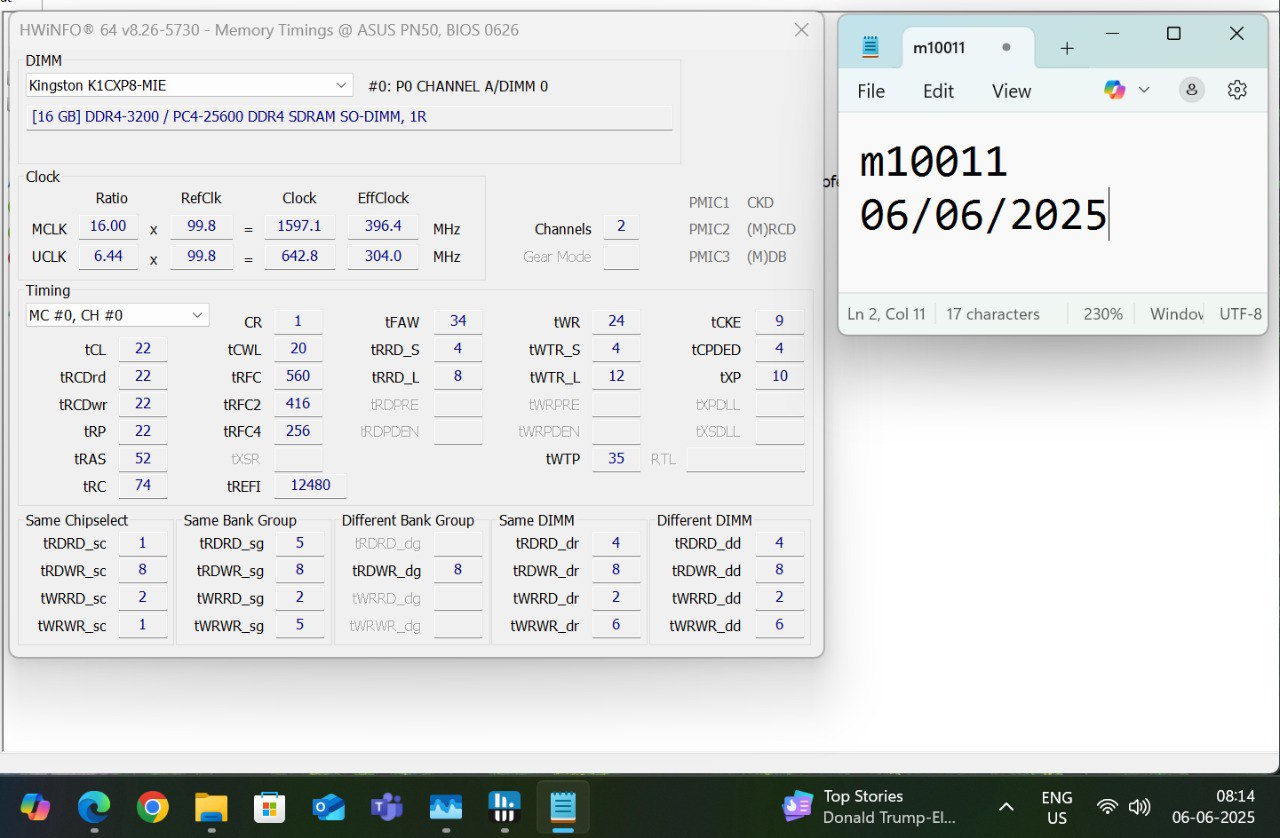Add a new Notepad tab
This screenshot has height=838, width=1280.
tap(1067, 48)
